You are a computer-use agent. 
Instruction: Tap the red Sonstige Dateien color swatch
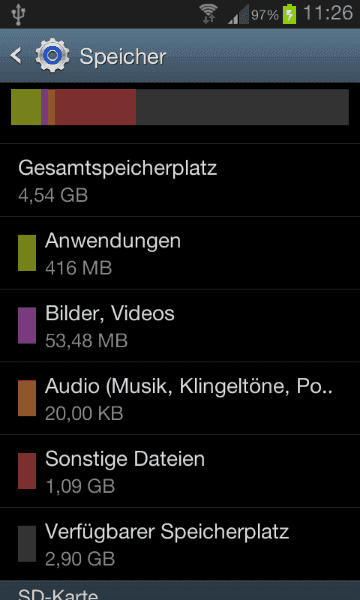tap(27, 471)
